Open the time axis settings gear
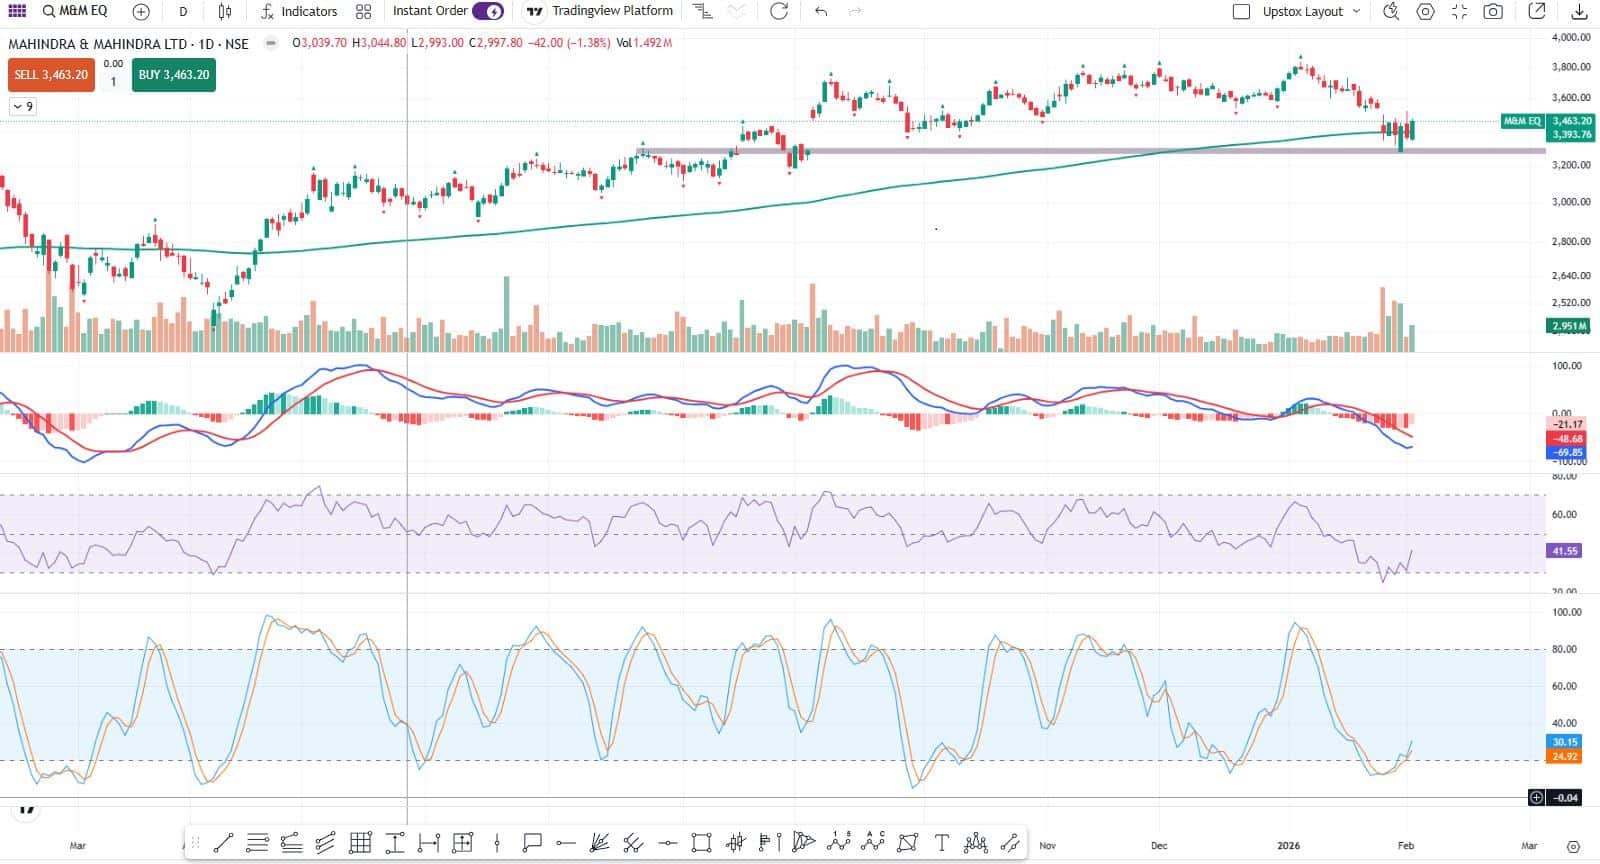 tap(1574, 846)
